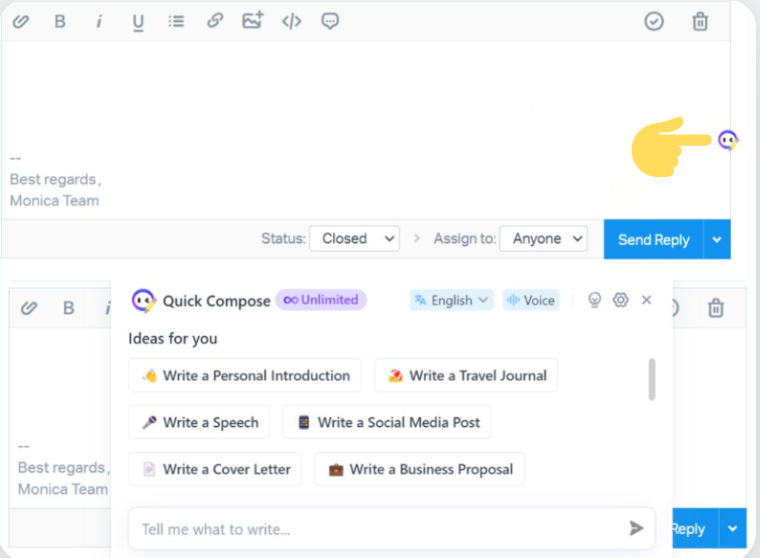Expand lower Reply options arrow

733,528
